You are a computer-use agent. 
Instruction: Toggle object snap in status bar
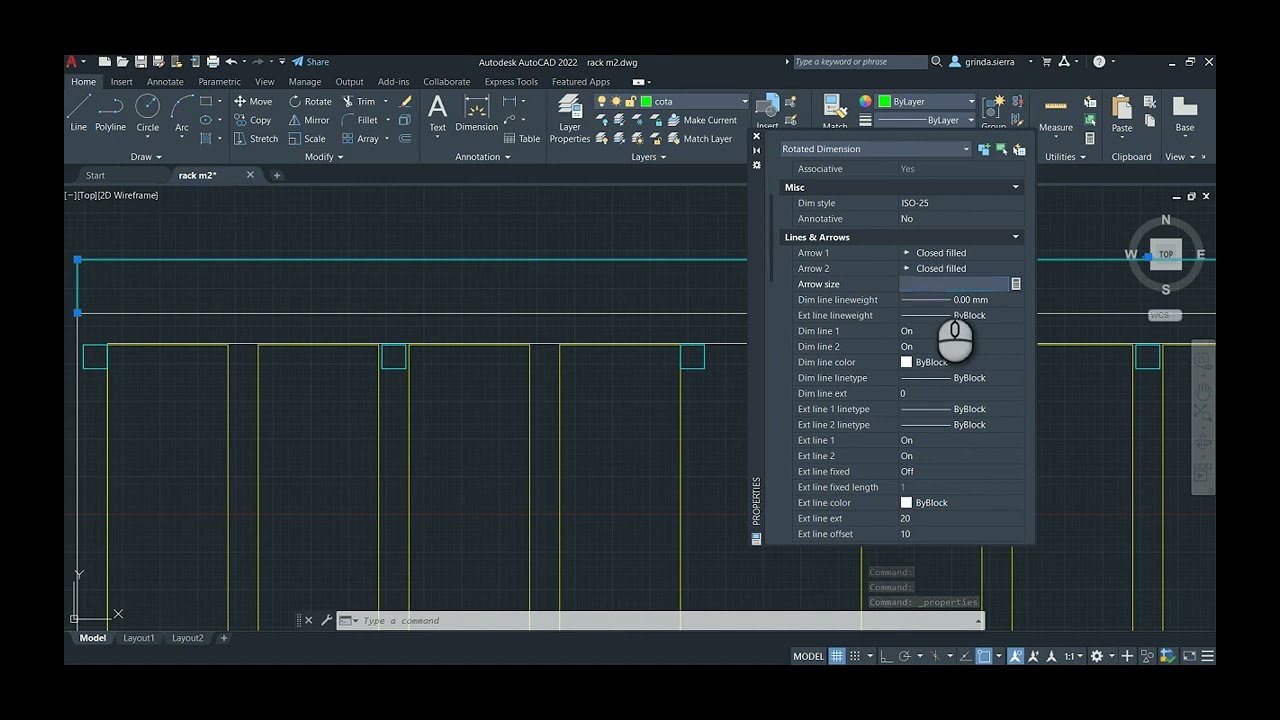pyautogui.click(x=984, y=656)
